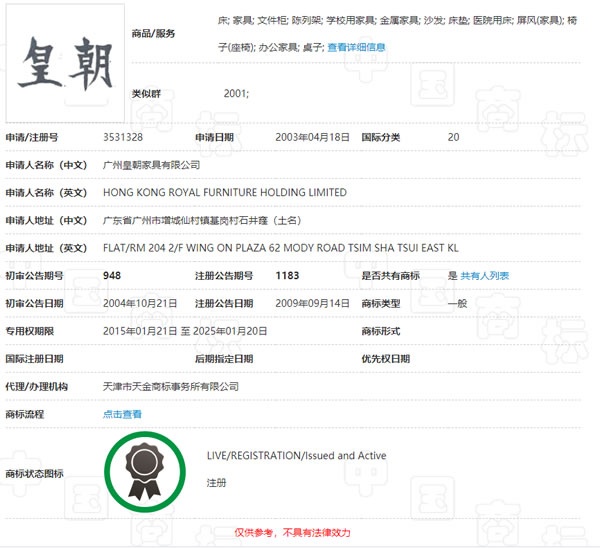Click the red disclaimer 仅供参考，不具有法律效力
600x548 pixels.
(x=292, y=533)
